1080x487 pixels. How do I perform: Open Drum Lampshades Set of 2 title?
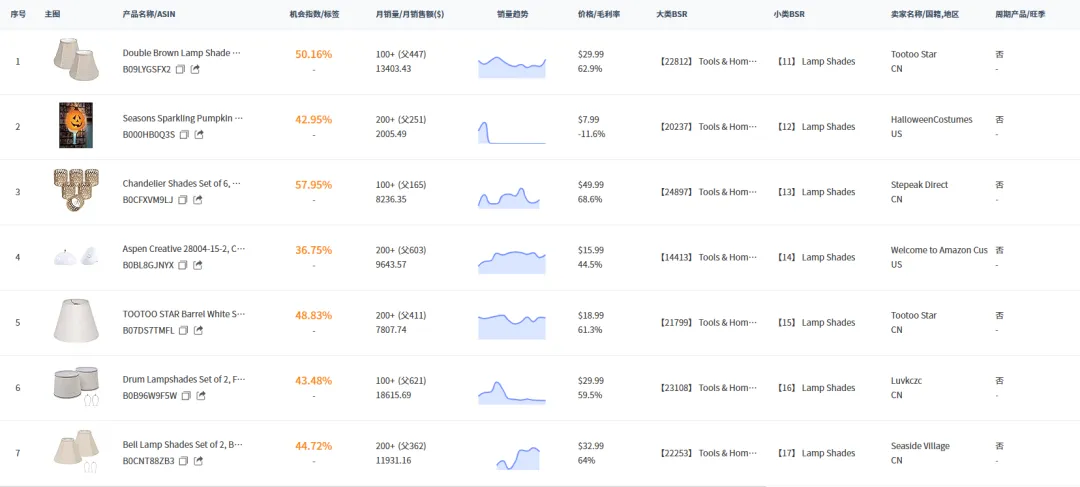[184, 380]
